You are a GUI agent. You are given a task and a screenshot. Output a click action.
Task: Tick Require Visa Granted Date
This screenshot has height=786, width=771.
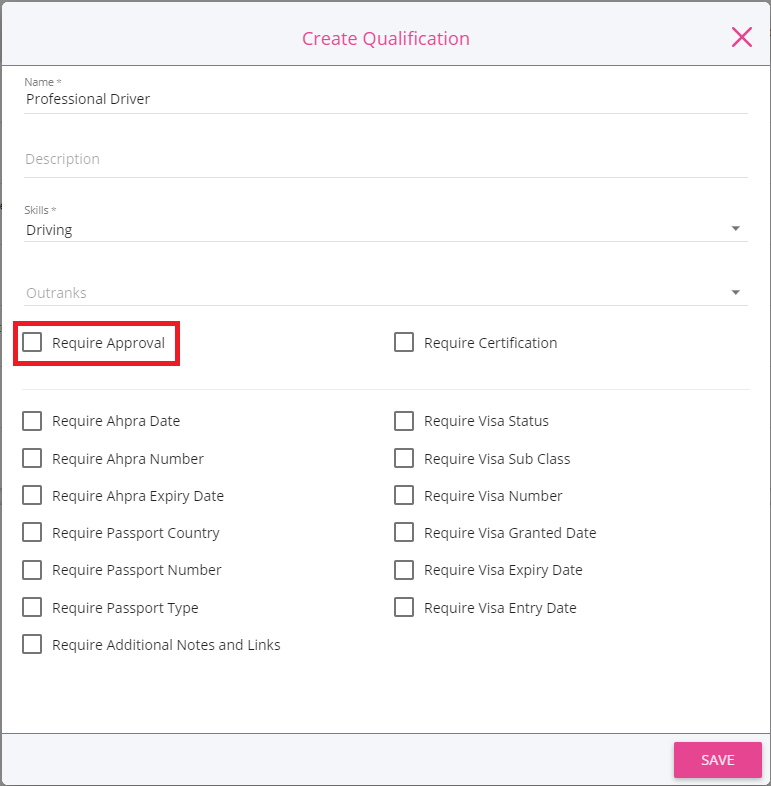tap(404, 533)
